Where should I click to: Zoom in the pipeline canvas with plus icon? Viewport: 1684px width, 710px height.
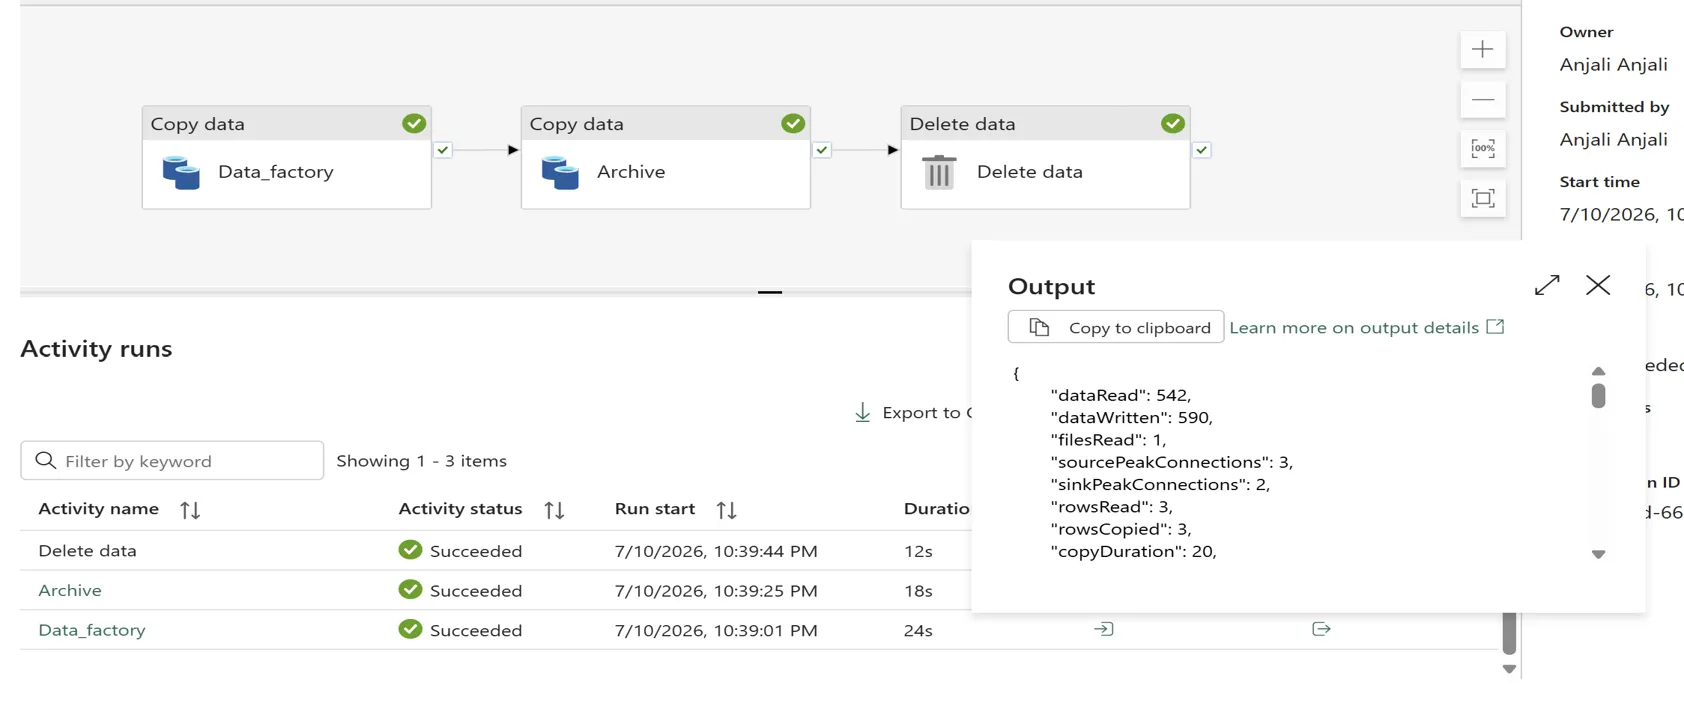pos(1482,49)
